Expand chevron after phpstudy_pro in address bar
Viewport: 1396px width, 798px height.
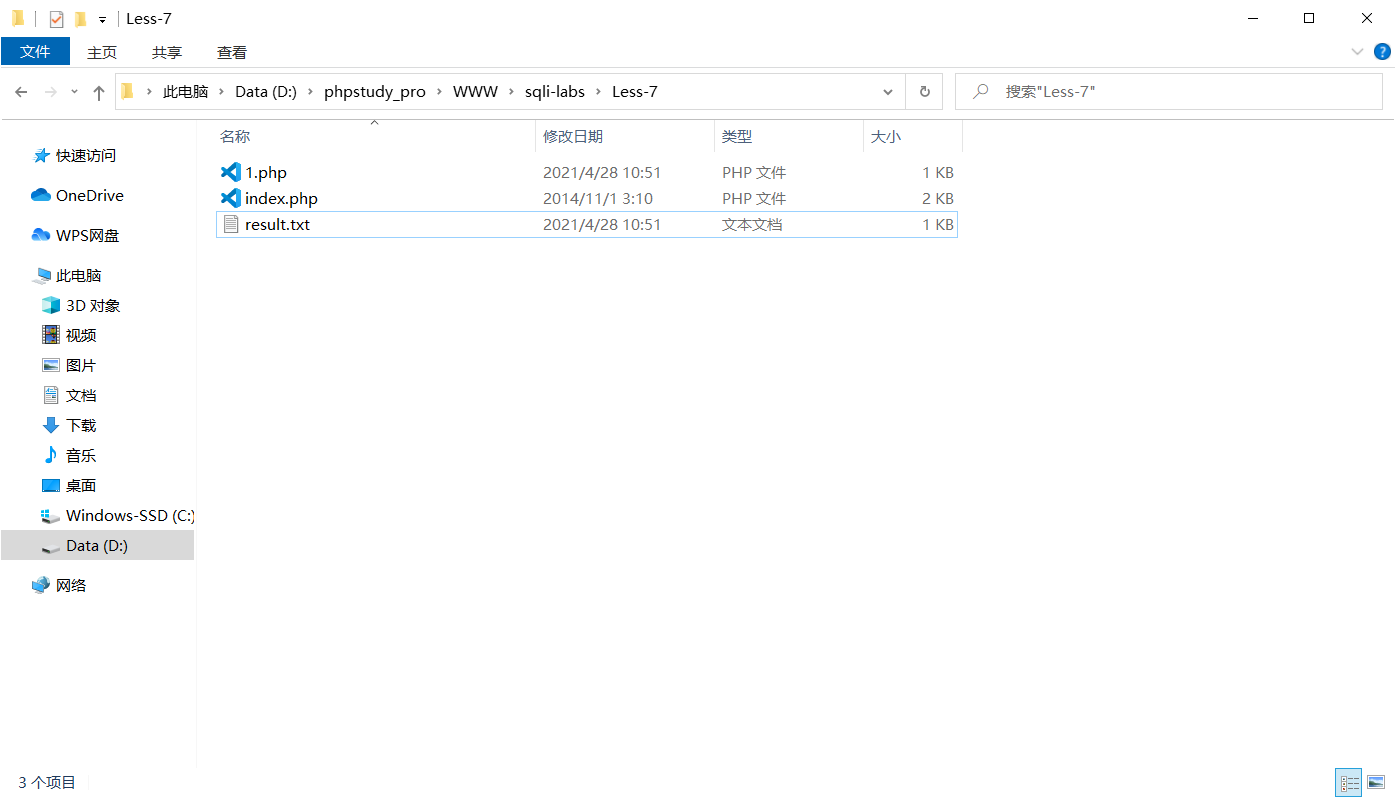click(440, 92)
